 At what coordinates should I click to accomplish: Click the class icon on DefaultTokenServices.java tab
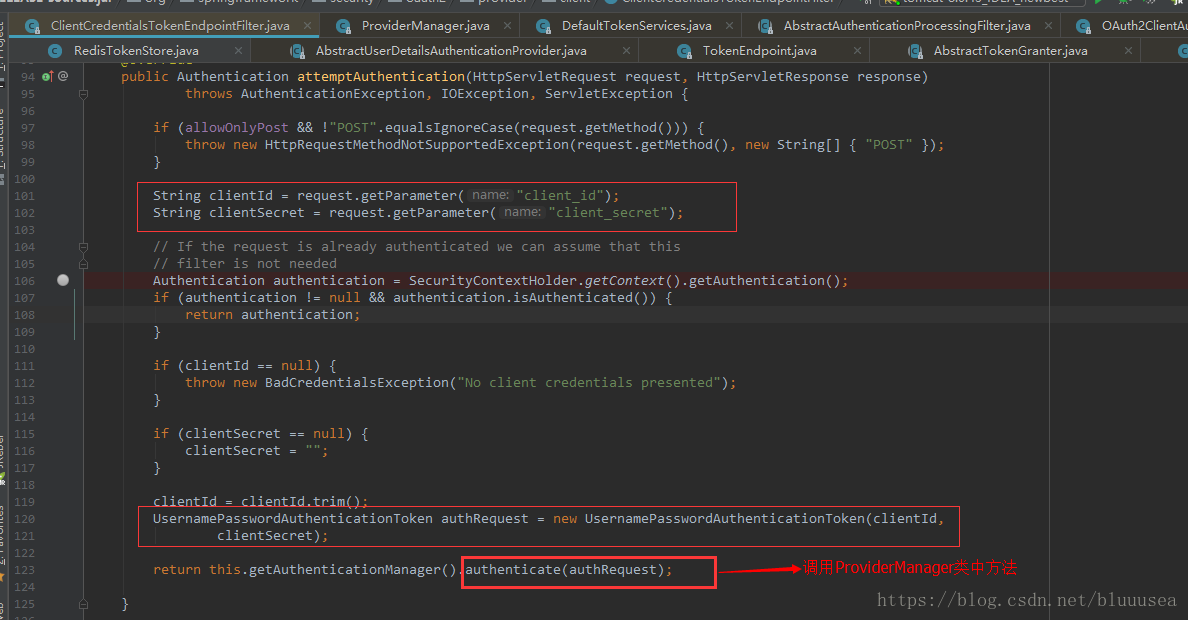point(543,26)
